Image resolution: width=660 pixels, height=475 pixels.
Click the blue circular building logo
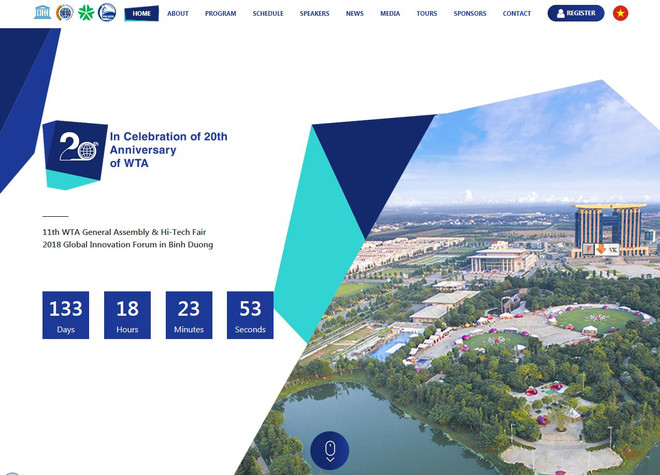point(106,13)
